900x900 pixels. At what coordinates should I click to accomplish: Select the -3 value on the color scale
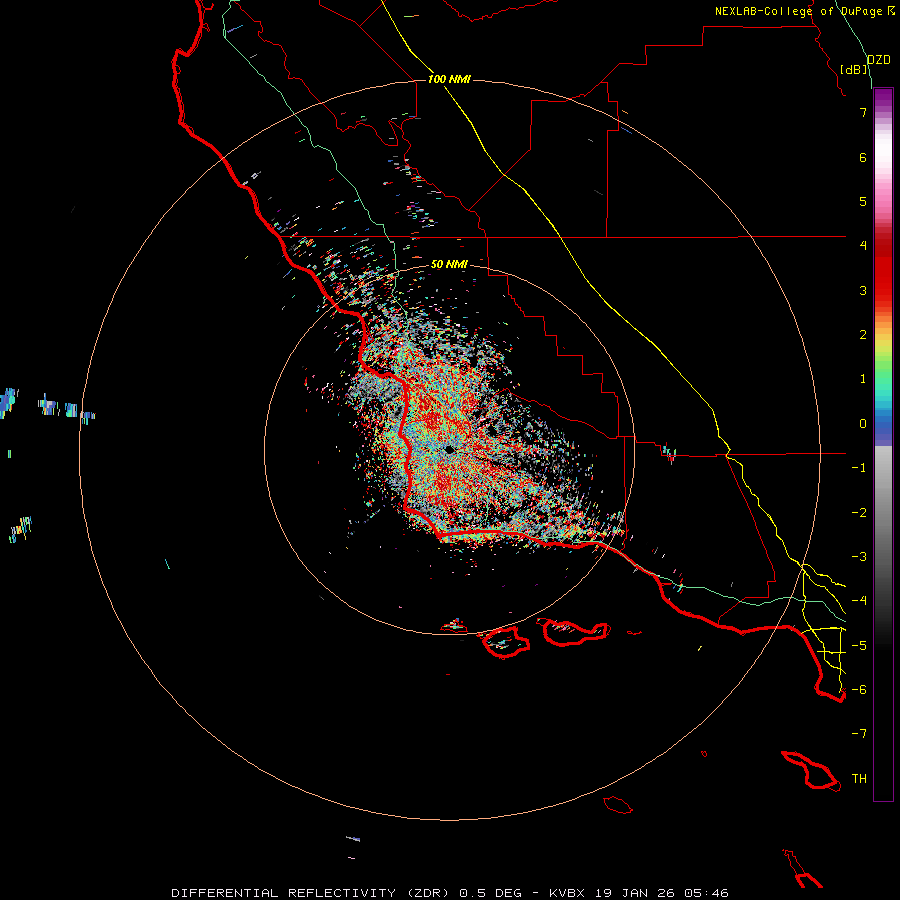(x=859, y=557)
